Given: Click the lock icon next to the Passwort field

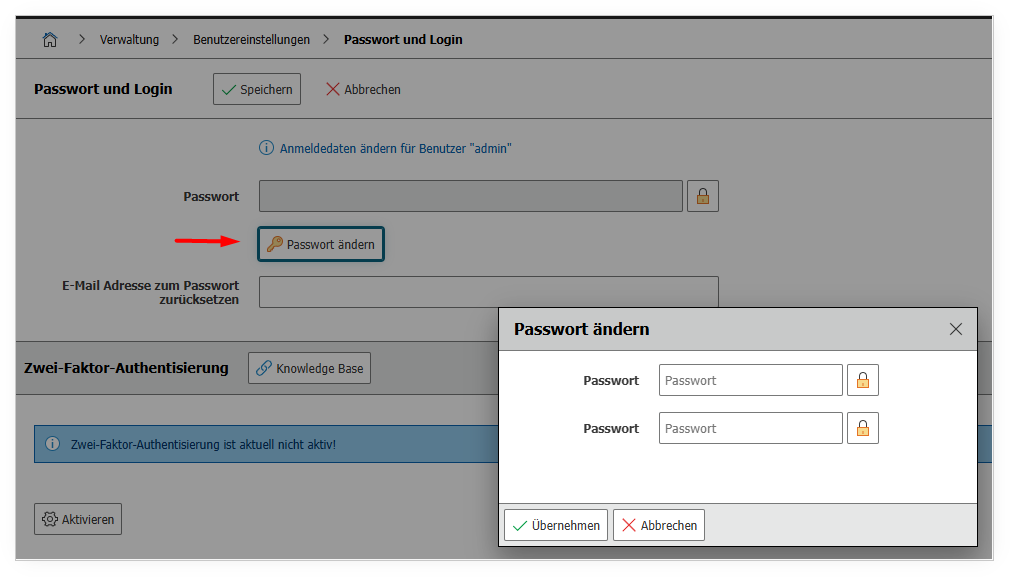Looking at the screenshot, I should tap(702, 195).
